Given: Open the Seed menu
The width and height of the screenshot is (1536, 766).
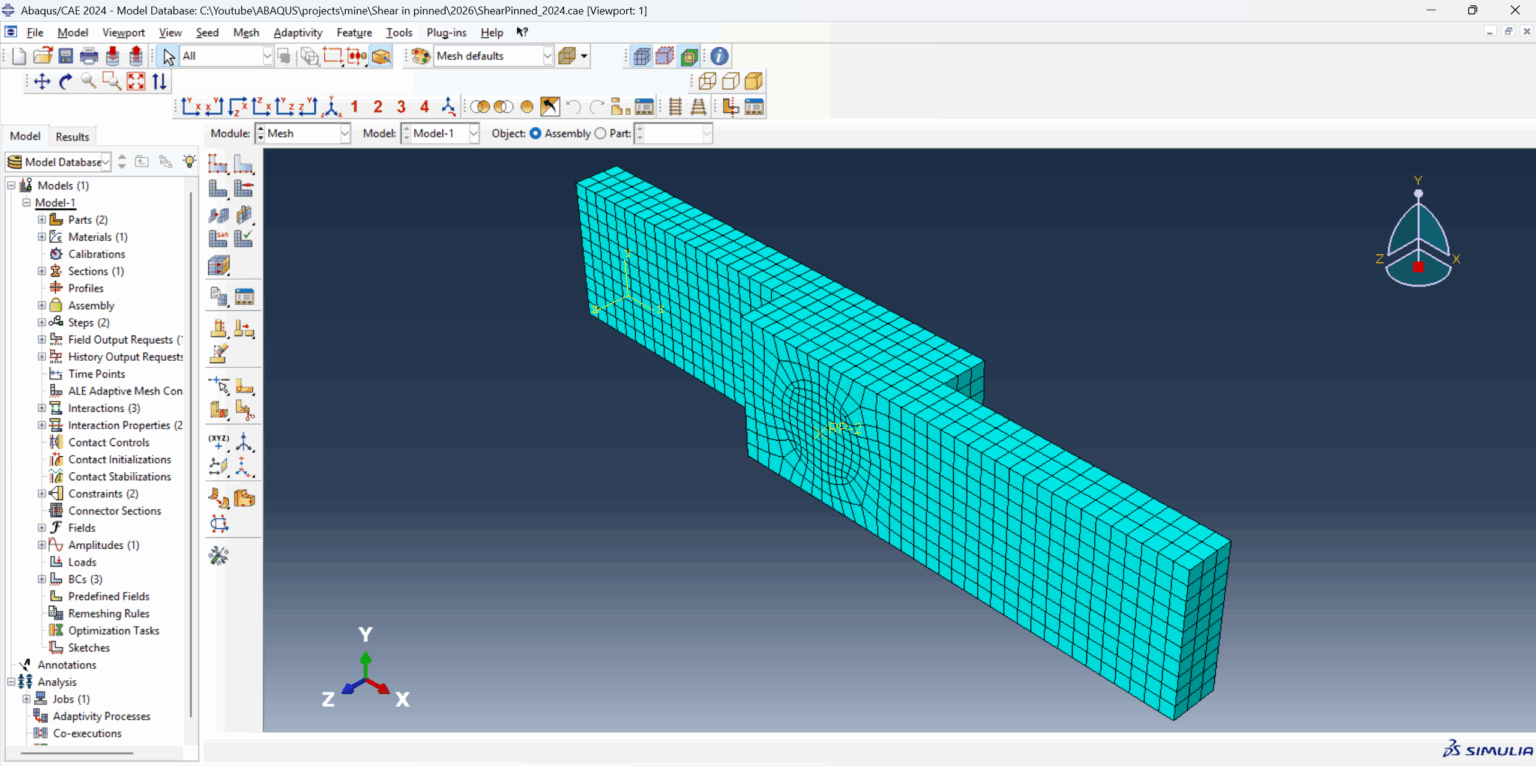Looking at the screenshot, I should 206,32.
